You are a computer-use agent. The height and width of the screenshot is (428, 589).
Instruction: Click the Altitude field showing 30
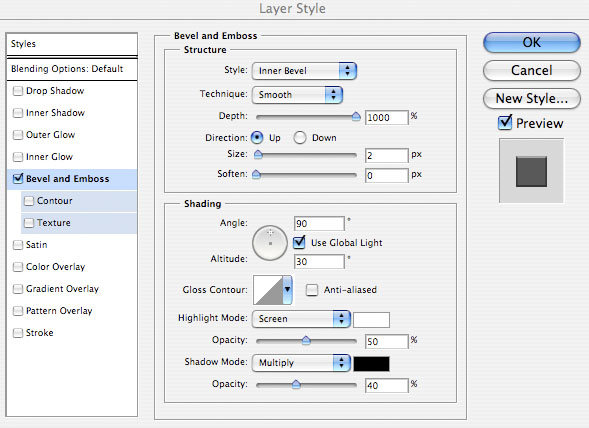click(319, 262)
